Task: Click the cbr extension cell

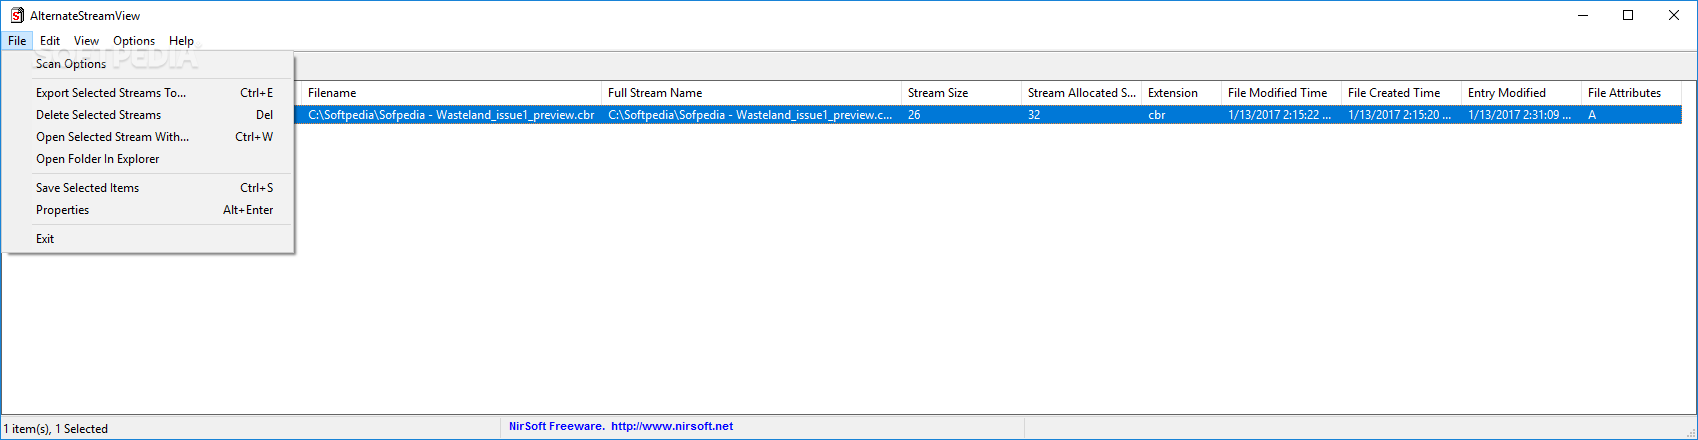Action: [1181, 115]
